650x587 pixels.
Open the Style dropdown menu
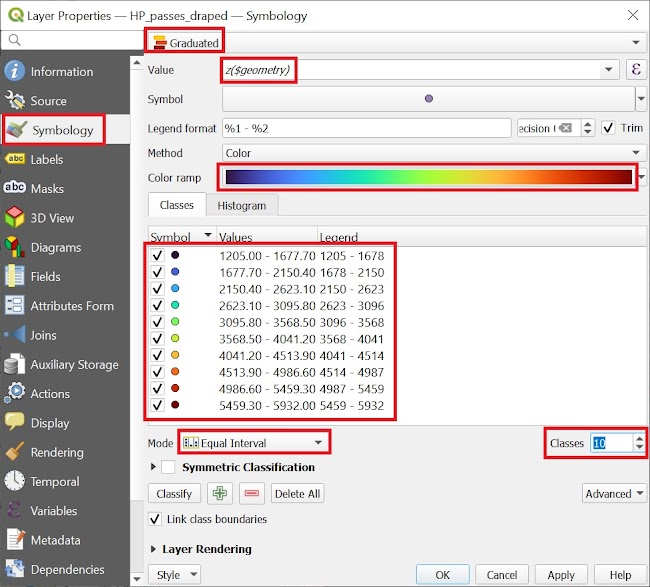(x=174, y=575)
